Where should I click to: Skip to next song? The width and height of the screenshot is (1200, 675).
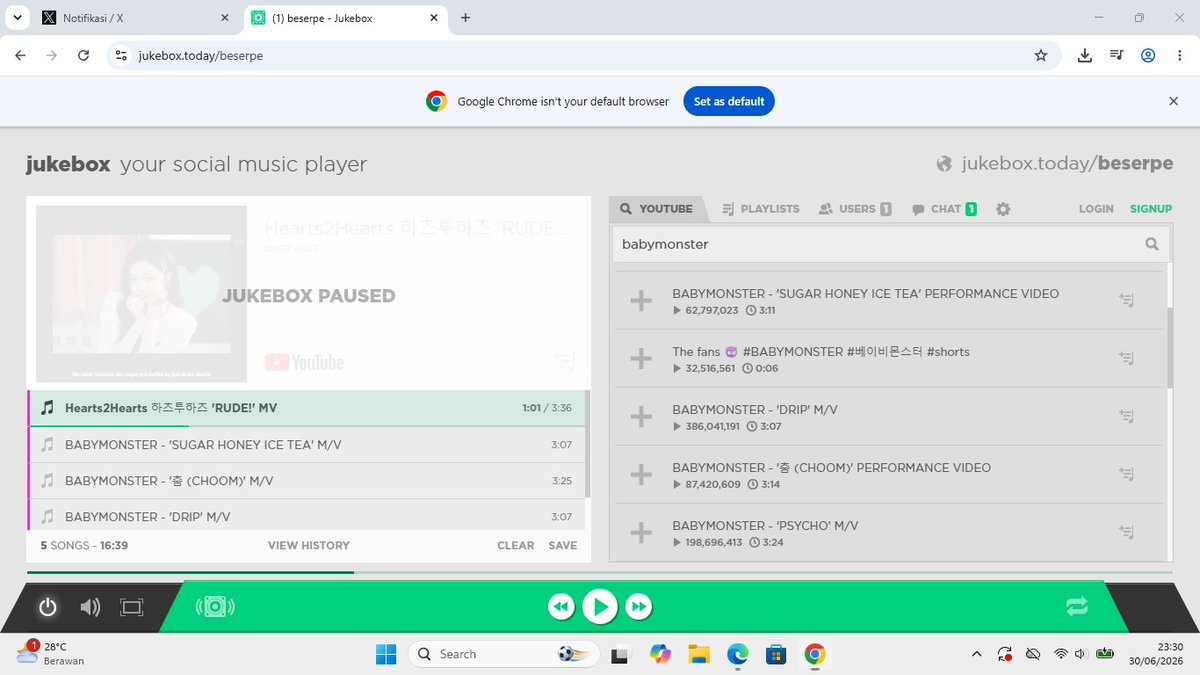click(x=638, y=606)
